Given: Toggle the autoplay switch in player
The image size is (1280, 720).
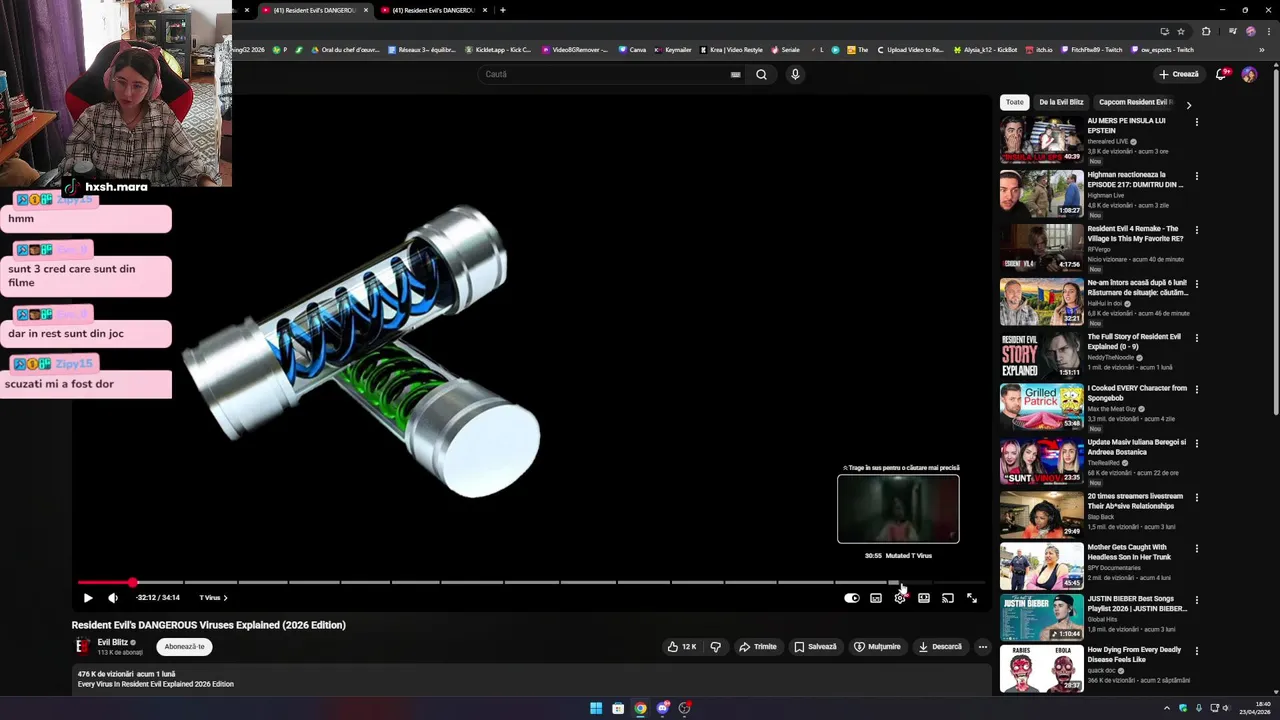Looking at the screenshot, I should click(851, 598).
